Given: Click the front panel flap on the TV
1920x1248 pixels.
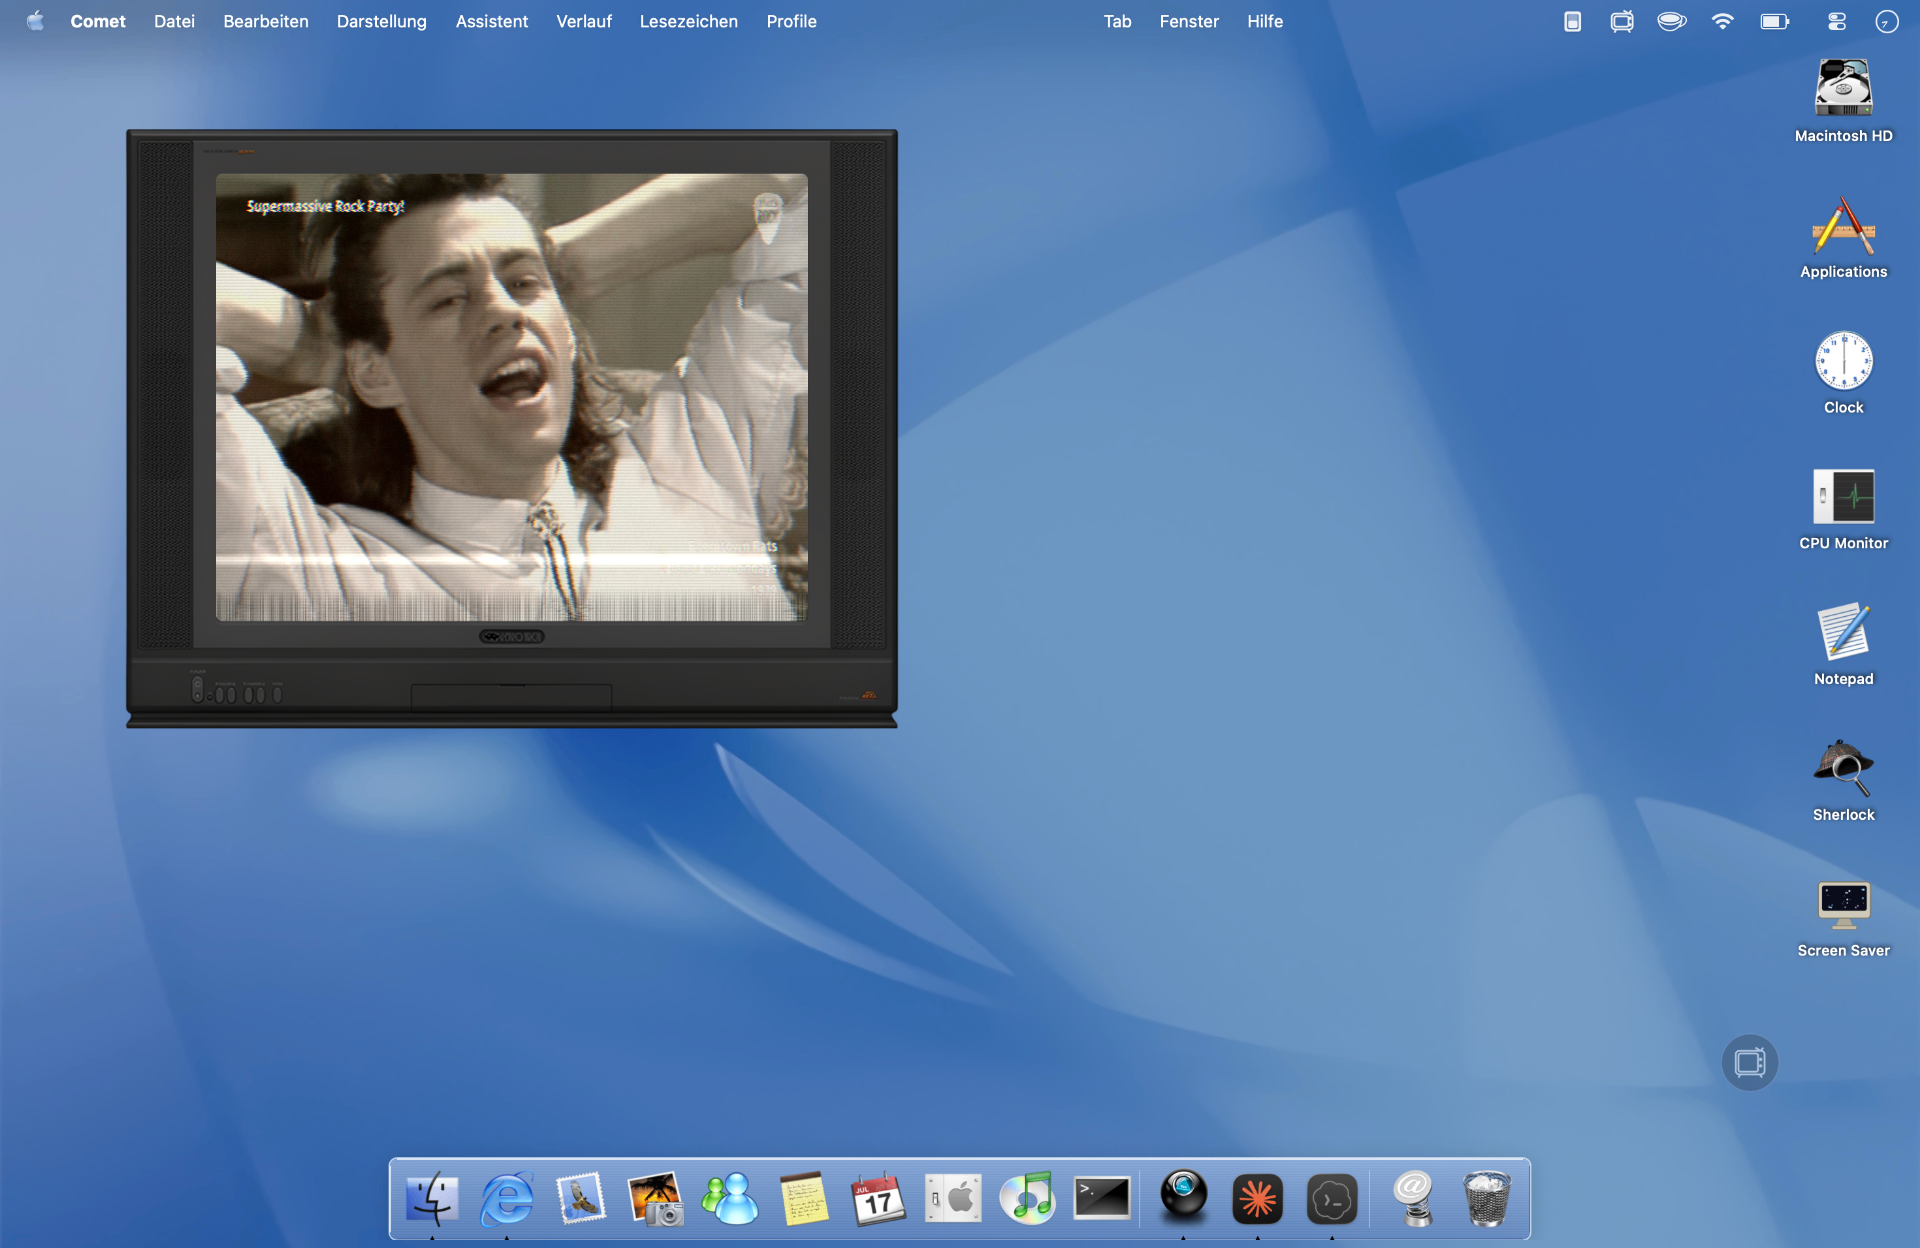Looking at the screenshot, I should click(x=512, y=696).
